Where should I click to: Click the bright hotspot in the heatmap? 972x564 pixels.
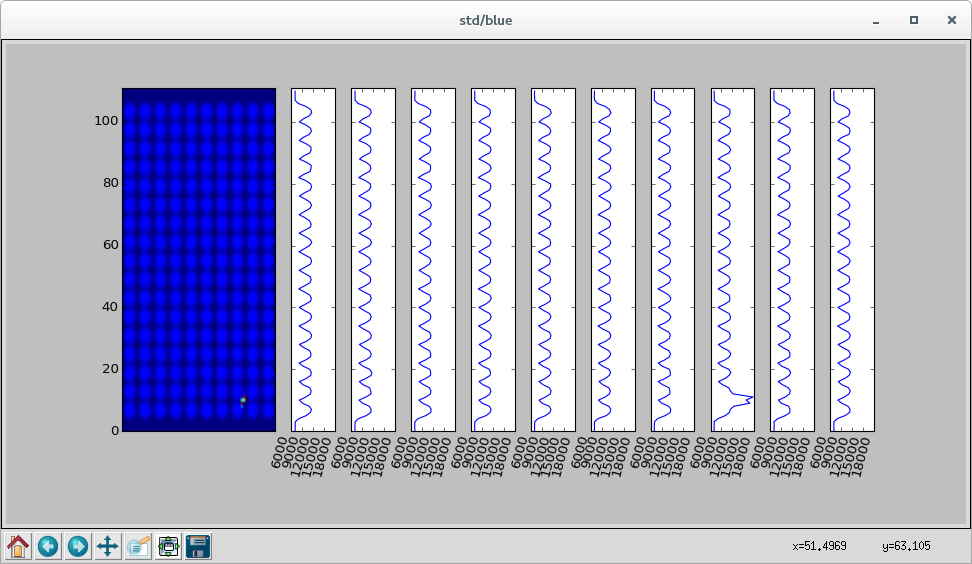tap(243, 400)
